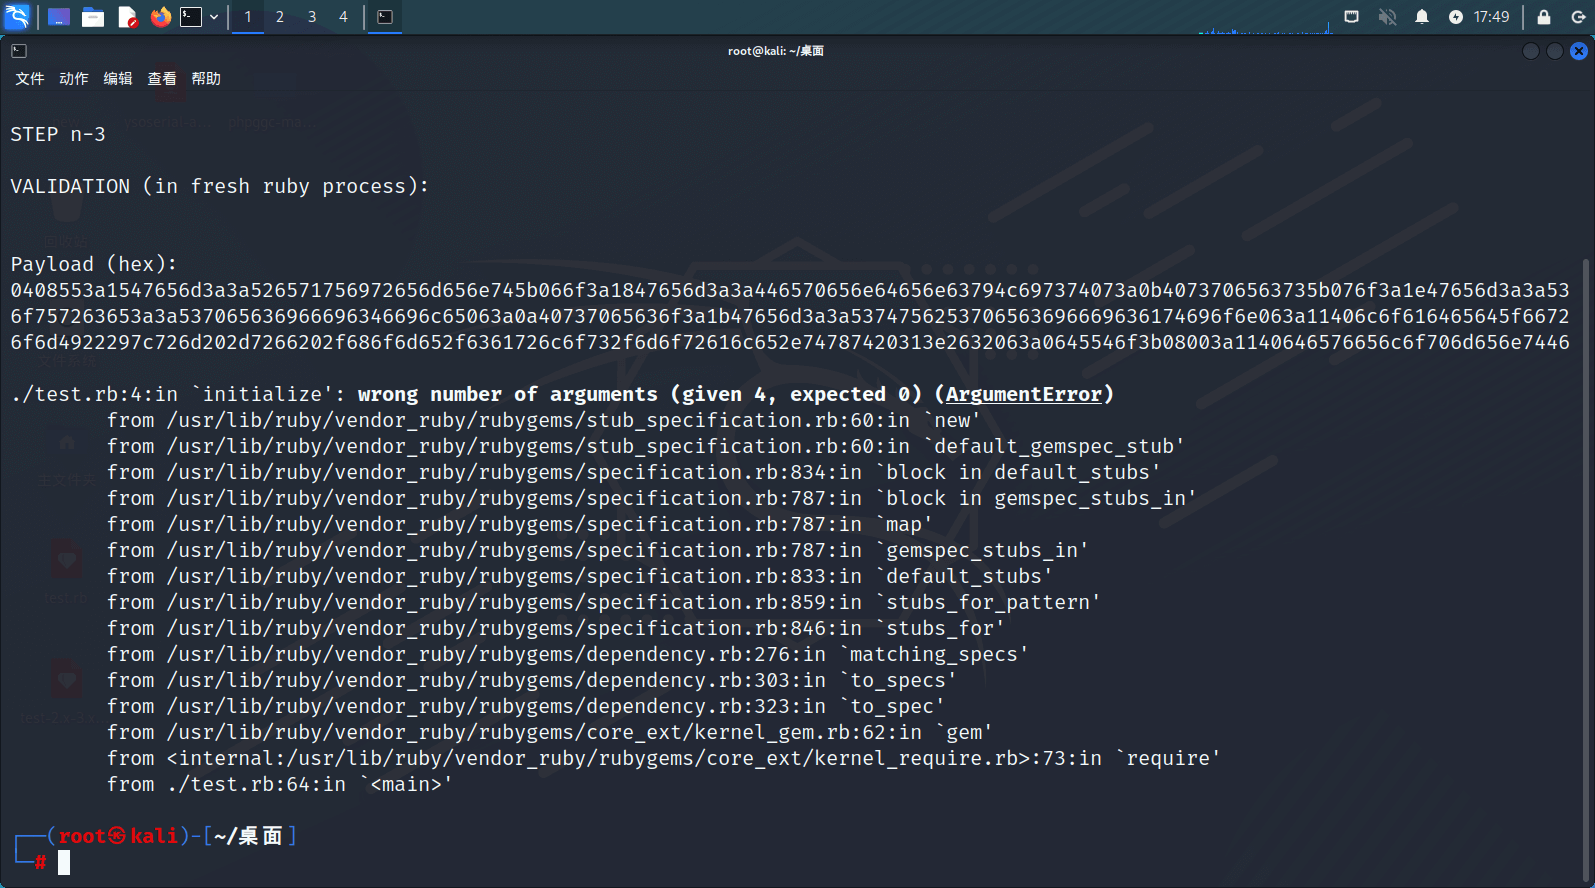Open the 文件 (File) menu
The image size is (1595, 888).
(x=30, y=79)
